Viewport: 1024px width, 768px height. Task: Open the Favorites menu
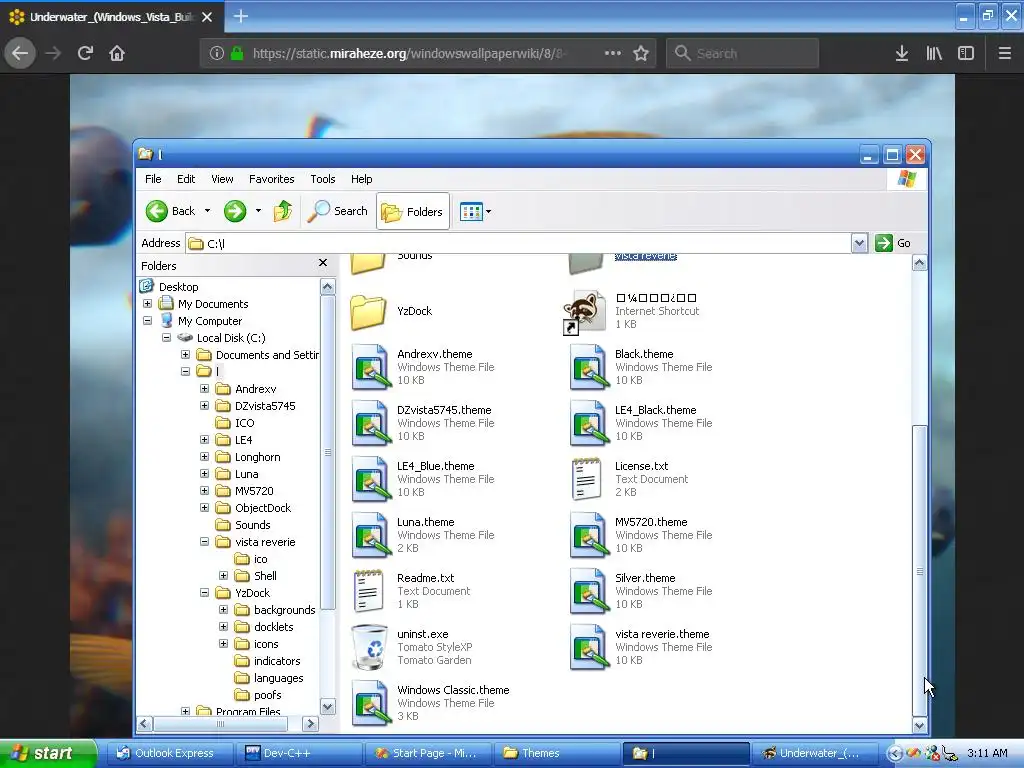click(x=271, y=179)
